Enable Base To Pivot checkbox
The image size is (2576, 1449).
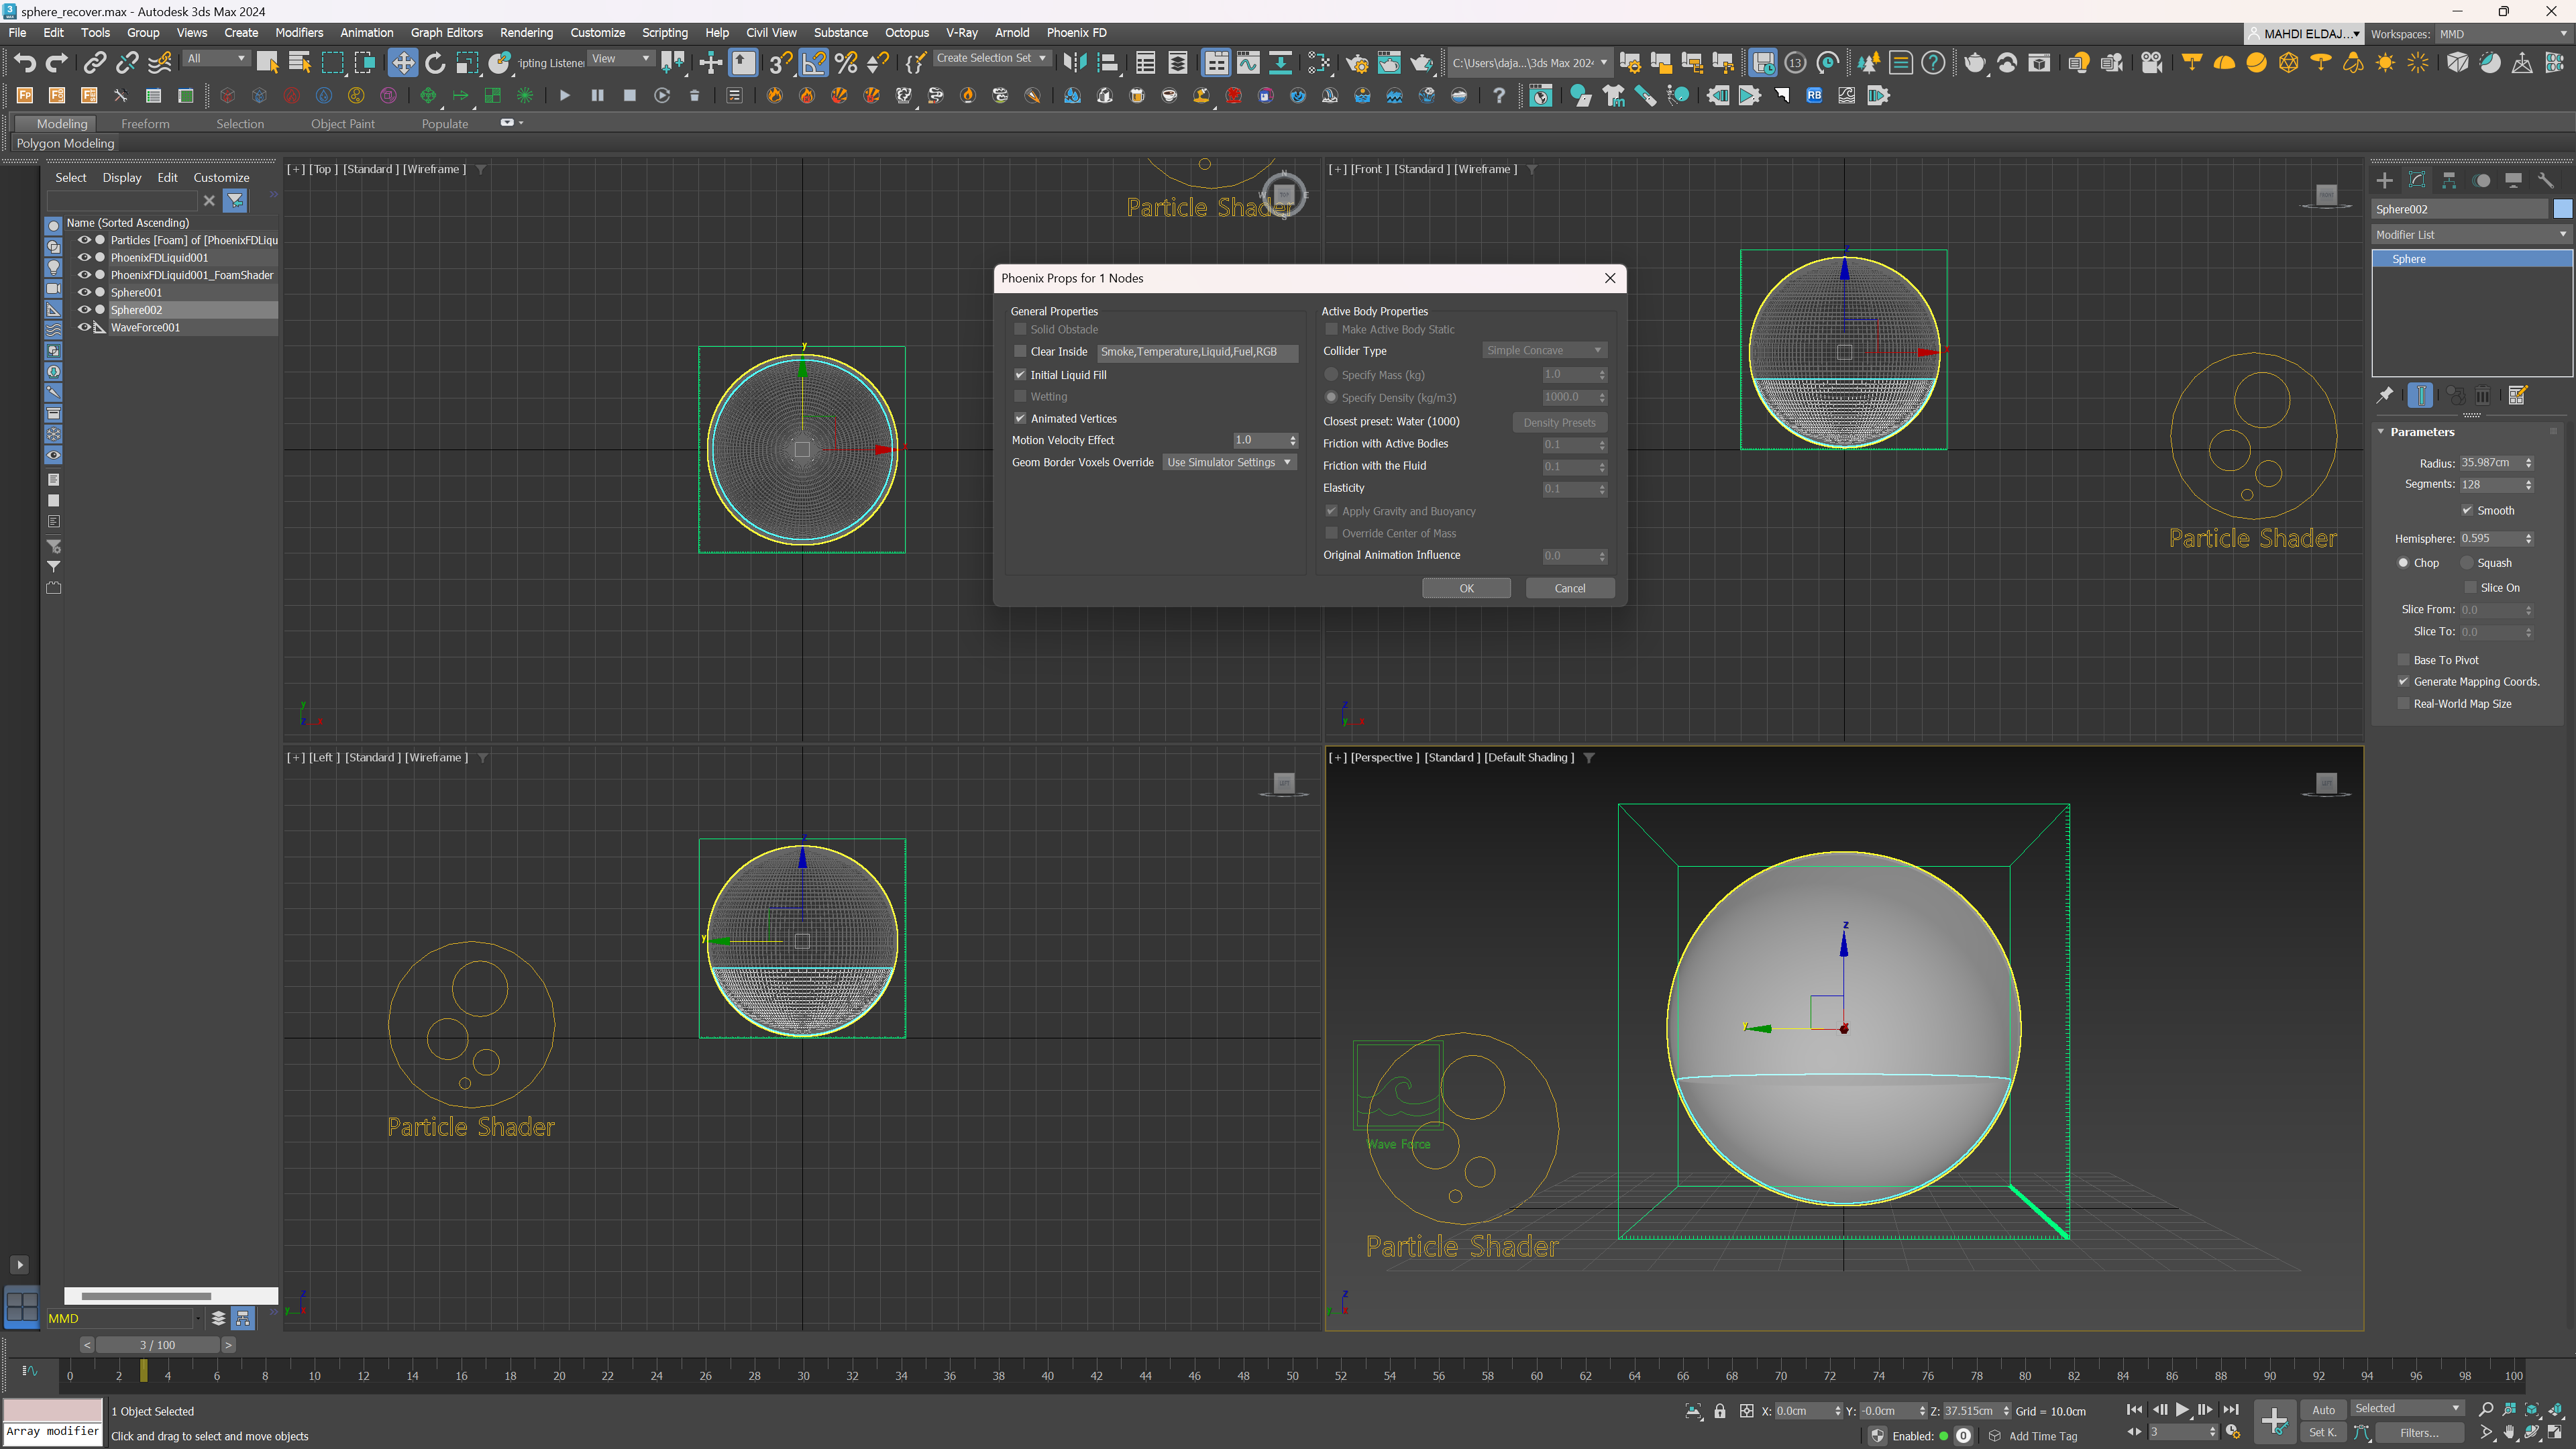(2403, 660)
